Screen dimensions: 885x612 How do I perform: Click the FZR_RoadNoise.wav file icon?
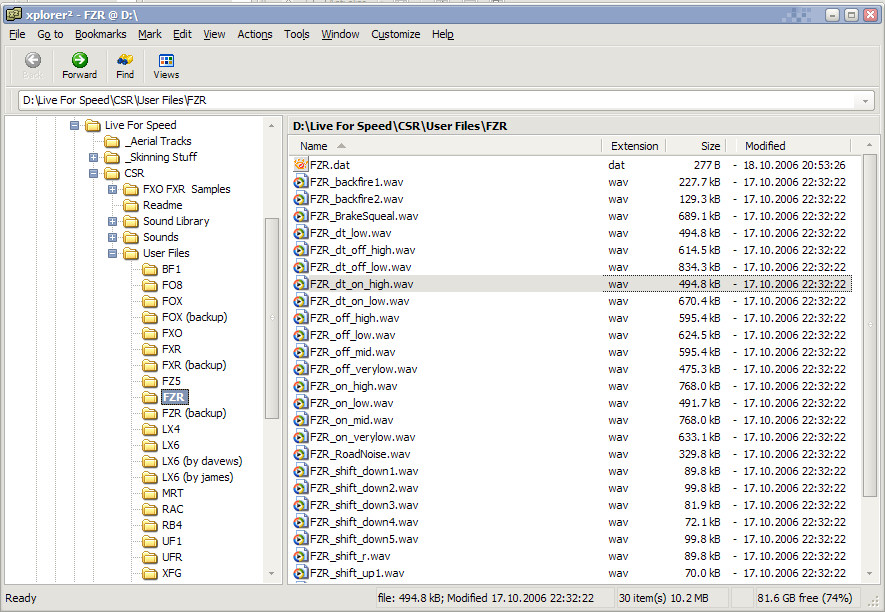(300, 454)
